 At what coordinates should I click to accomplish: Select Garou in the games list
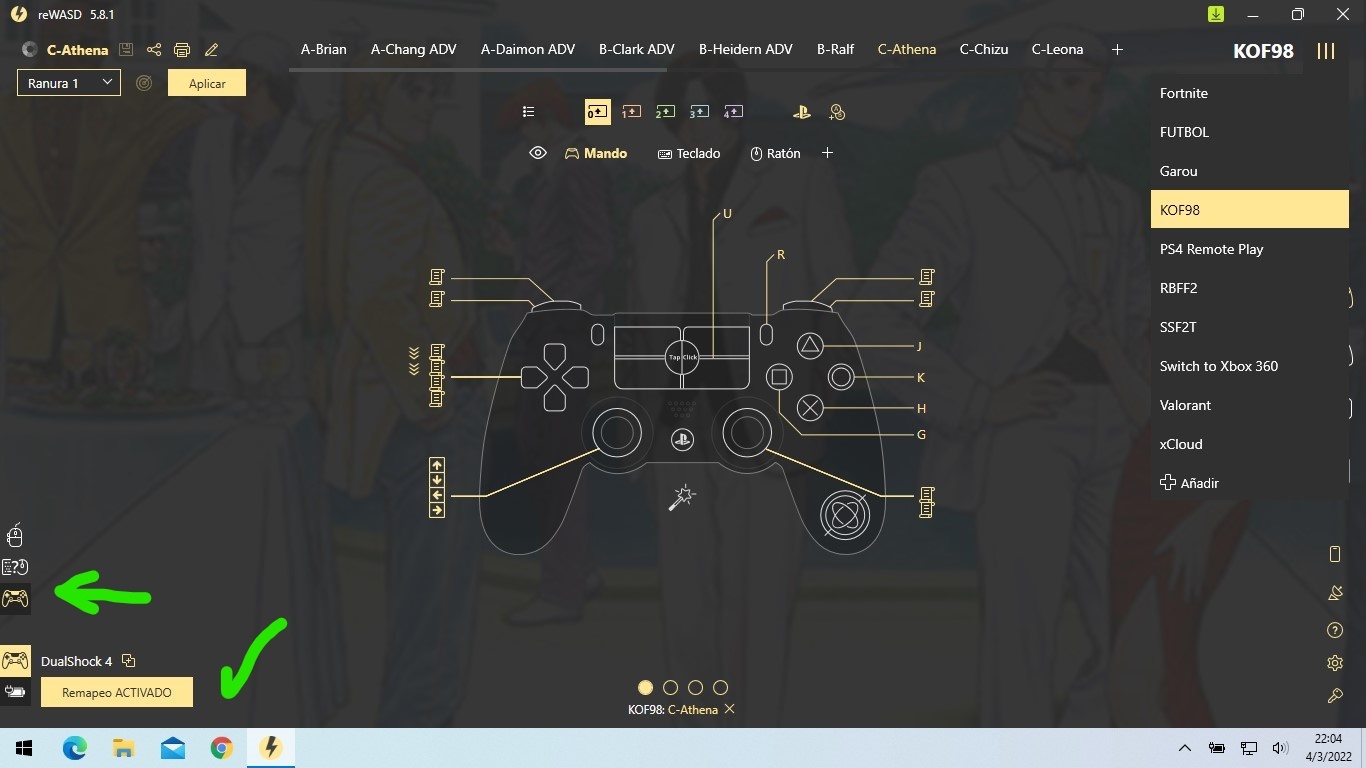point(1250,171)
